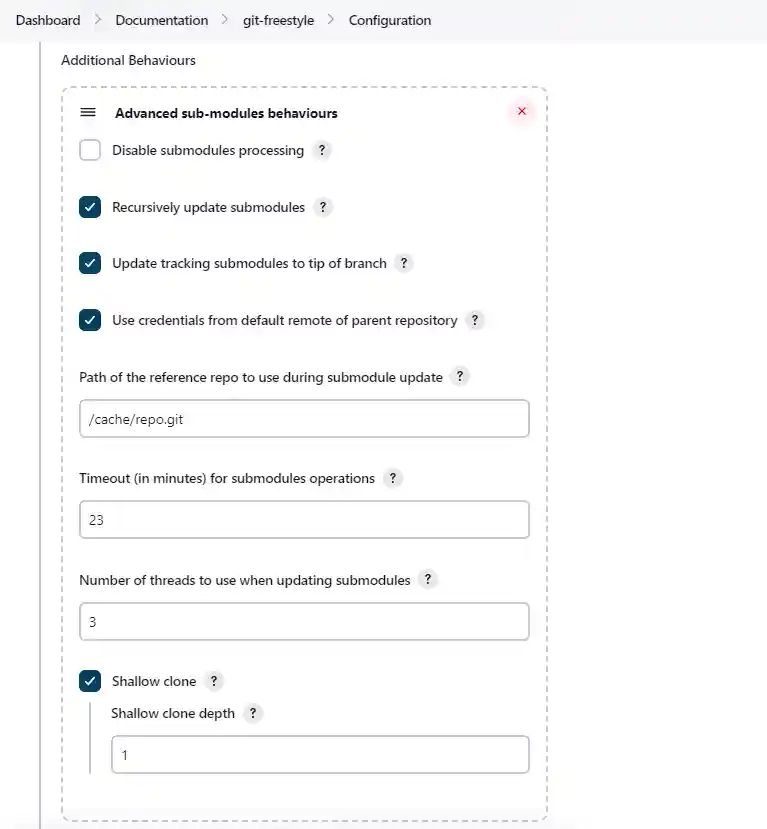Open help for Use credentials setting
Image resolution: width=767 pixels, height=829 pixels.
pyautogui.click(x=475, y=320)
